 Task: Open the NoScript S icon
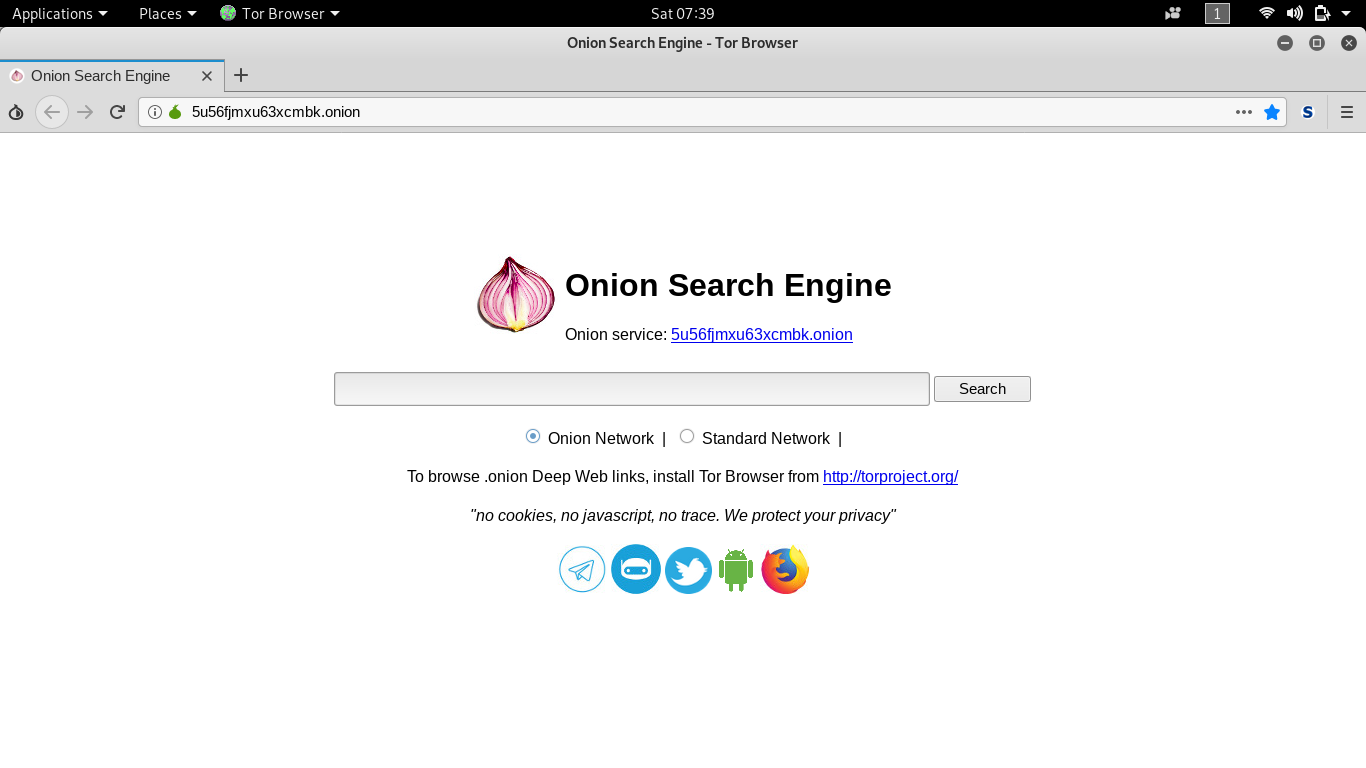click(1307, 112)
